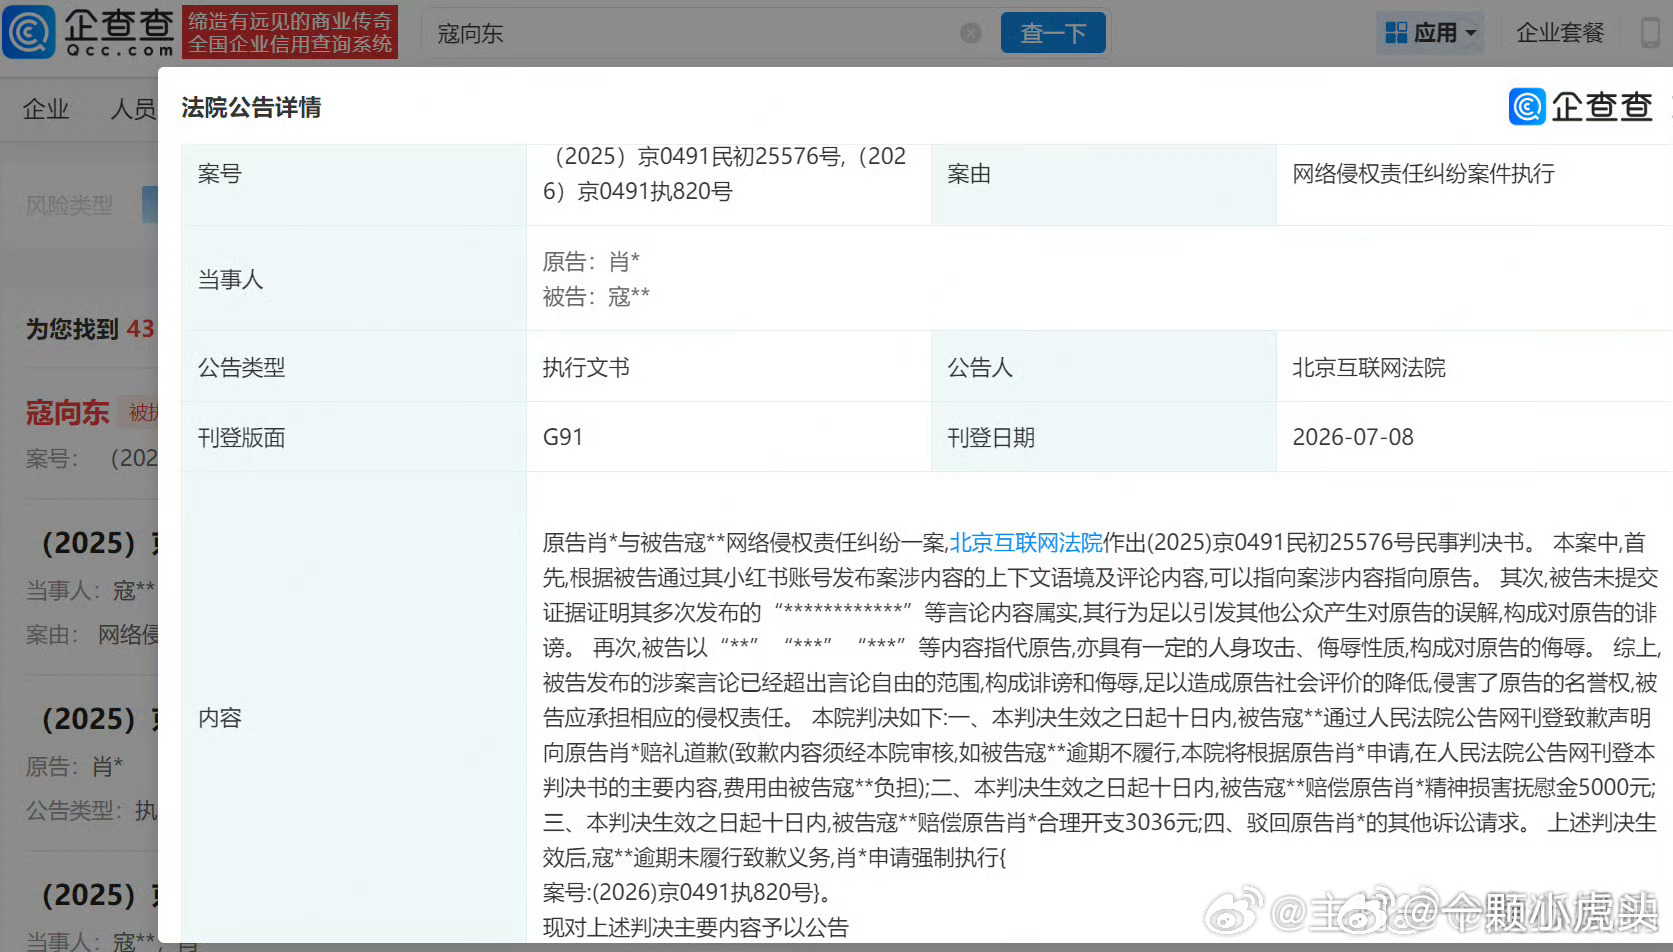Click the red 缔造有远见的商业传奇 banner
Image resolution: width=1673 pixels, height=952 pixels.
pos(291,32)
